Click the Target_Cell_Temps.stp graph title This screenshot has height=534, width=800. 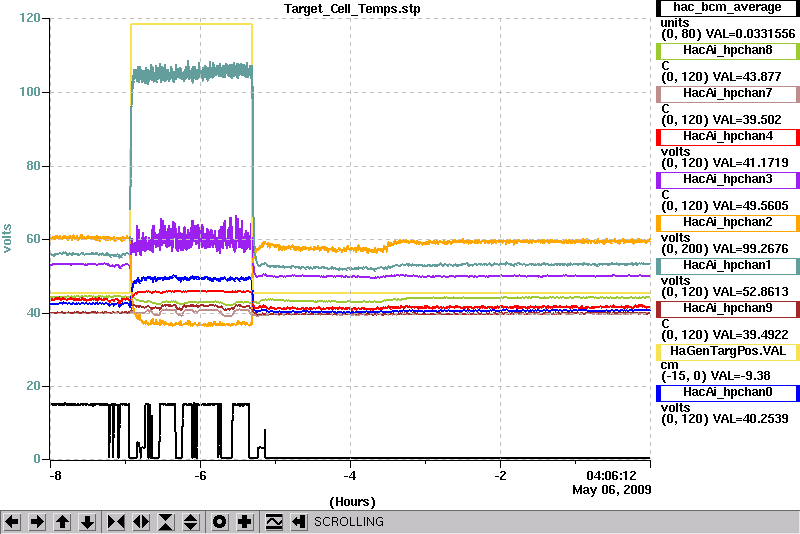click(352, 9)
